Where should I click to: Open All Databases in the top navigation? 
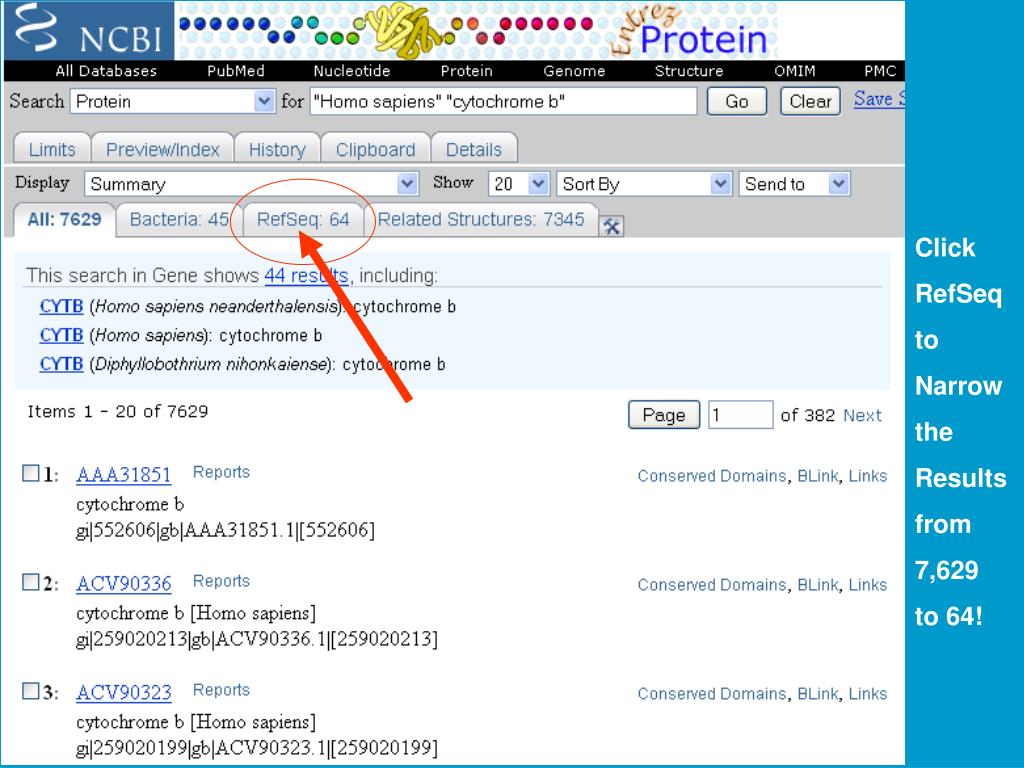106,71
